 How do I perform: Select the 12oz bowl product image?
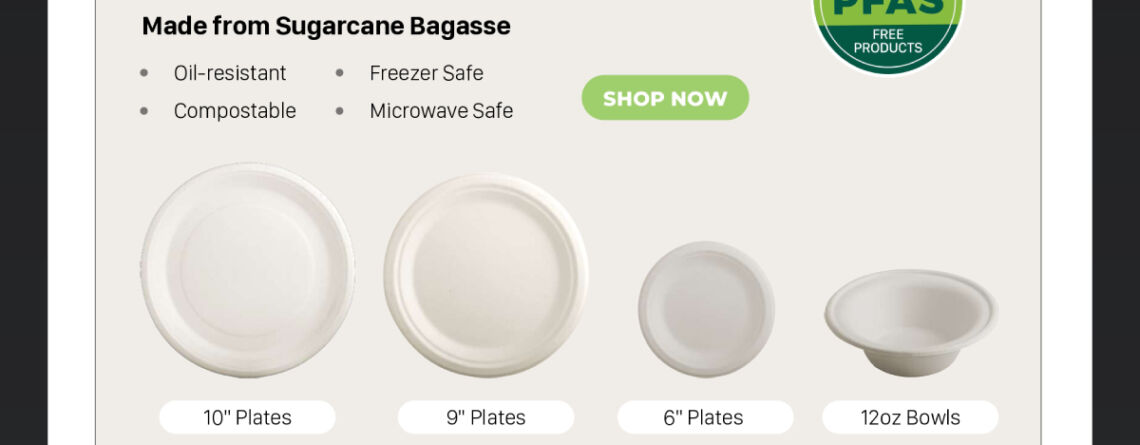911,323
